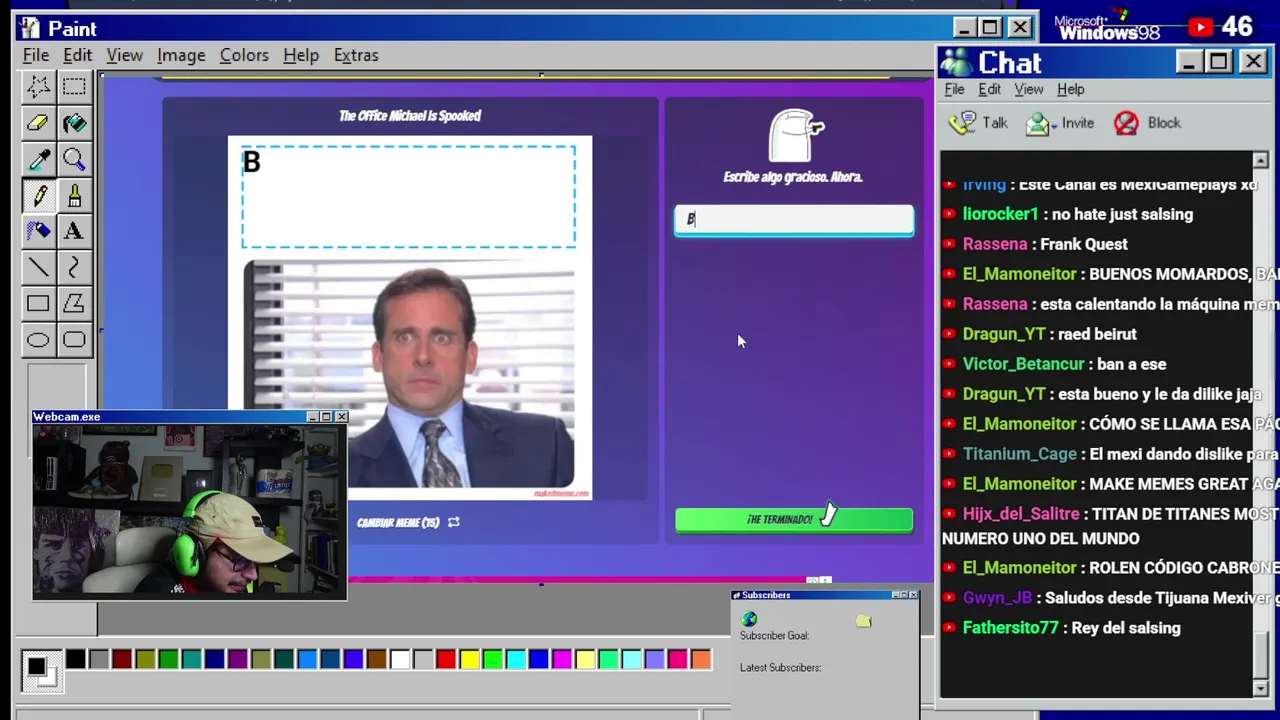Pick the black color swatch

point(75,659)
